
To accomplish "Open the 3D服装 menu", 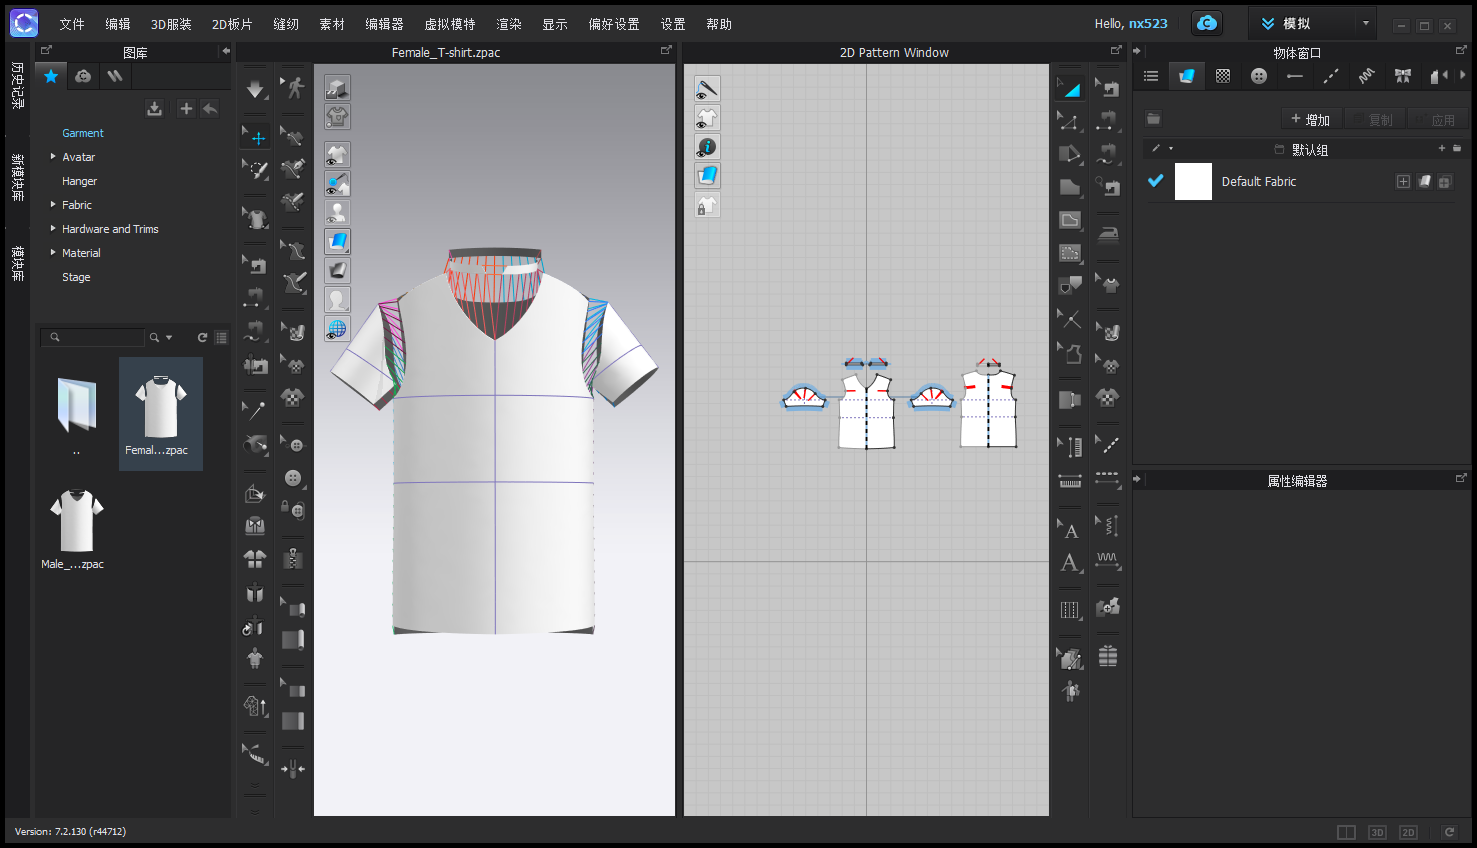I will (171, 24).
